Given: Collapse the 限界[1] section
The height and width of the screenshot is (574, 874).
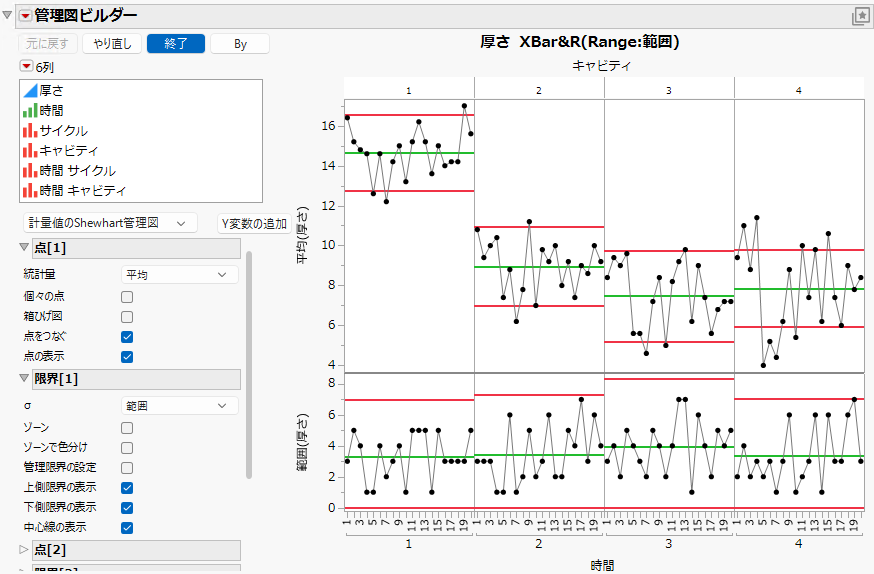Looking at the screenshot, I should coord(24,378).
